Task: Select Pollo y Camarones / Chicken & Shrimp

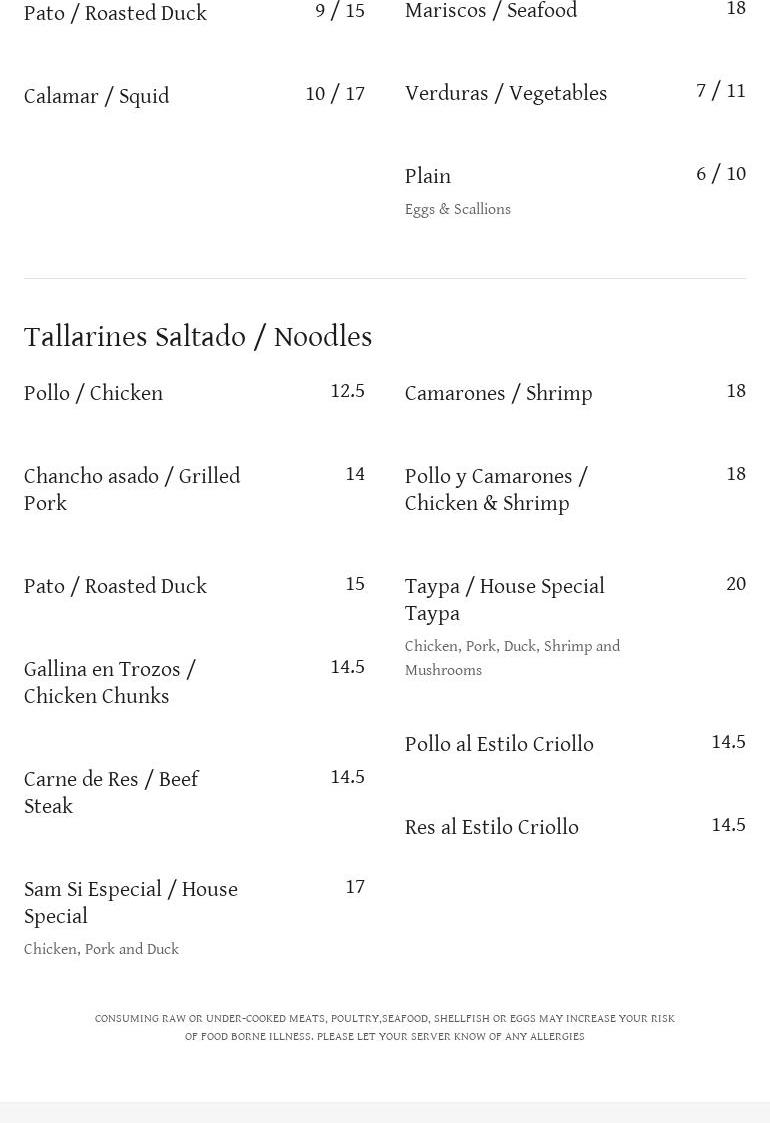Action: [x=496, y=489]
